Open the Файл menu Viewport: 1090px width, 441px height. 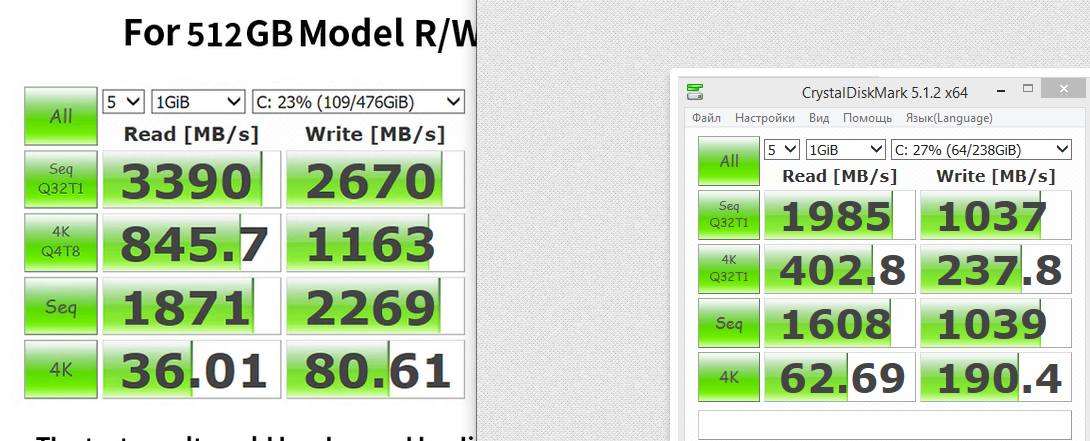[x=706, y=118]
